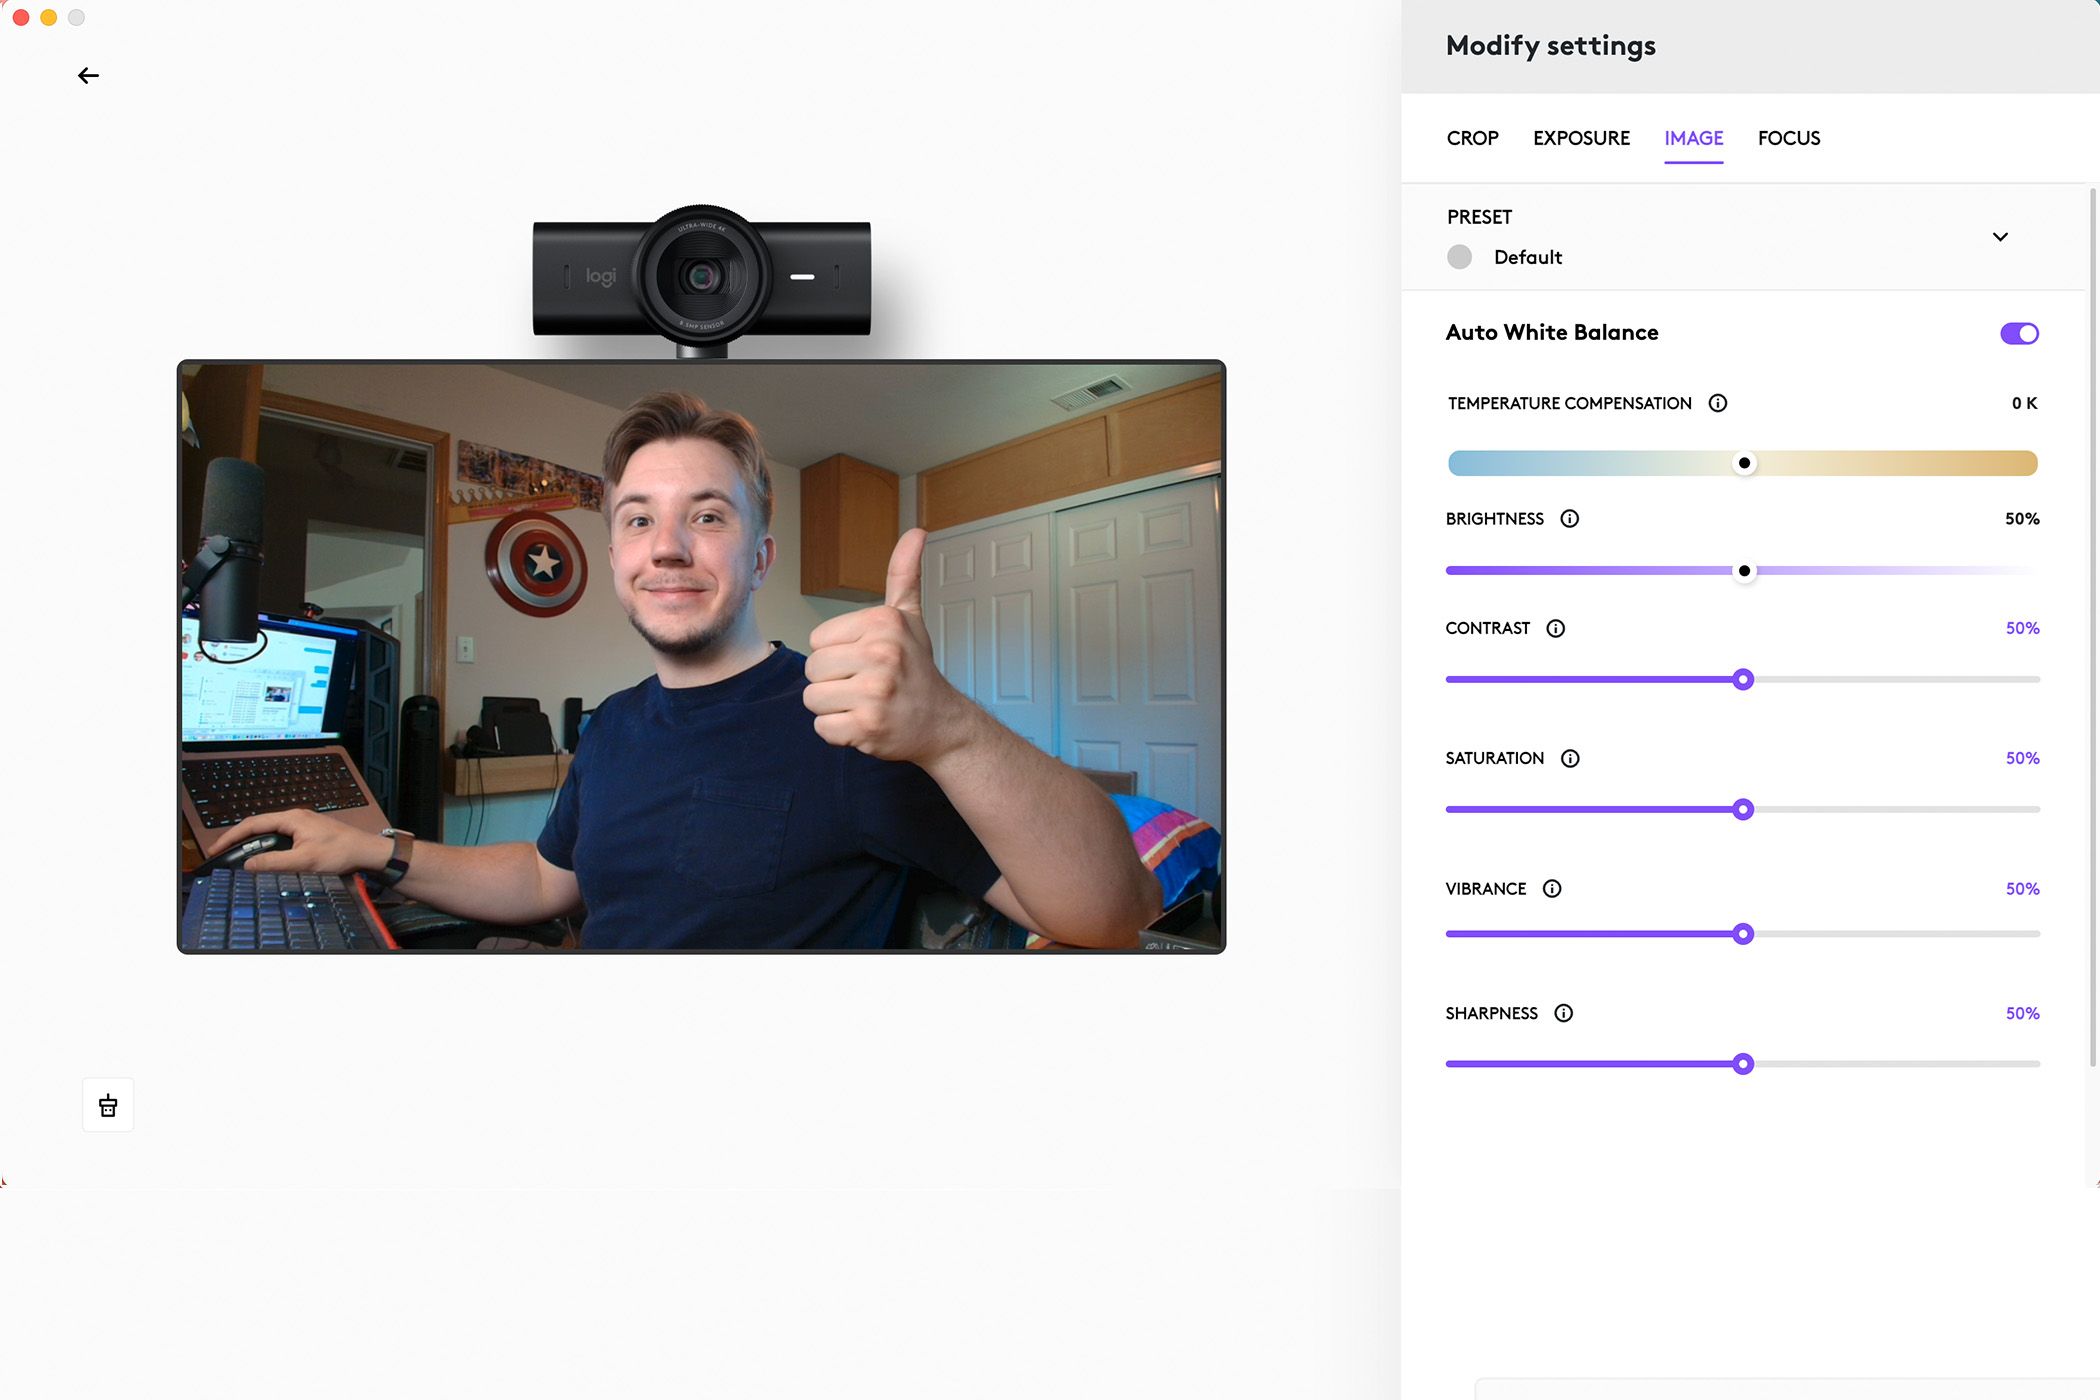Disable Auto White Balance
The image size is (2100, 1400).
click(x=2018, y=333)
